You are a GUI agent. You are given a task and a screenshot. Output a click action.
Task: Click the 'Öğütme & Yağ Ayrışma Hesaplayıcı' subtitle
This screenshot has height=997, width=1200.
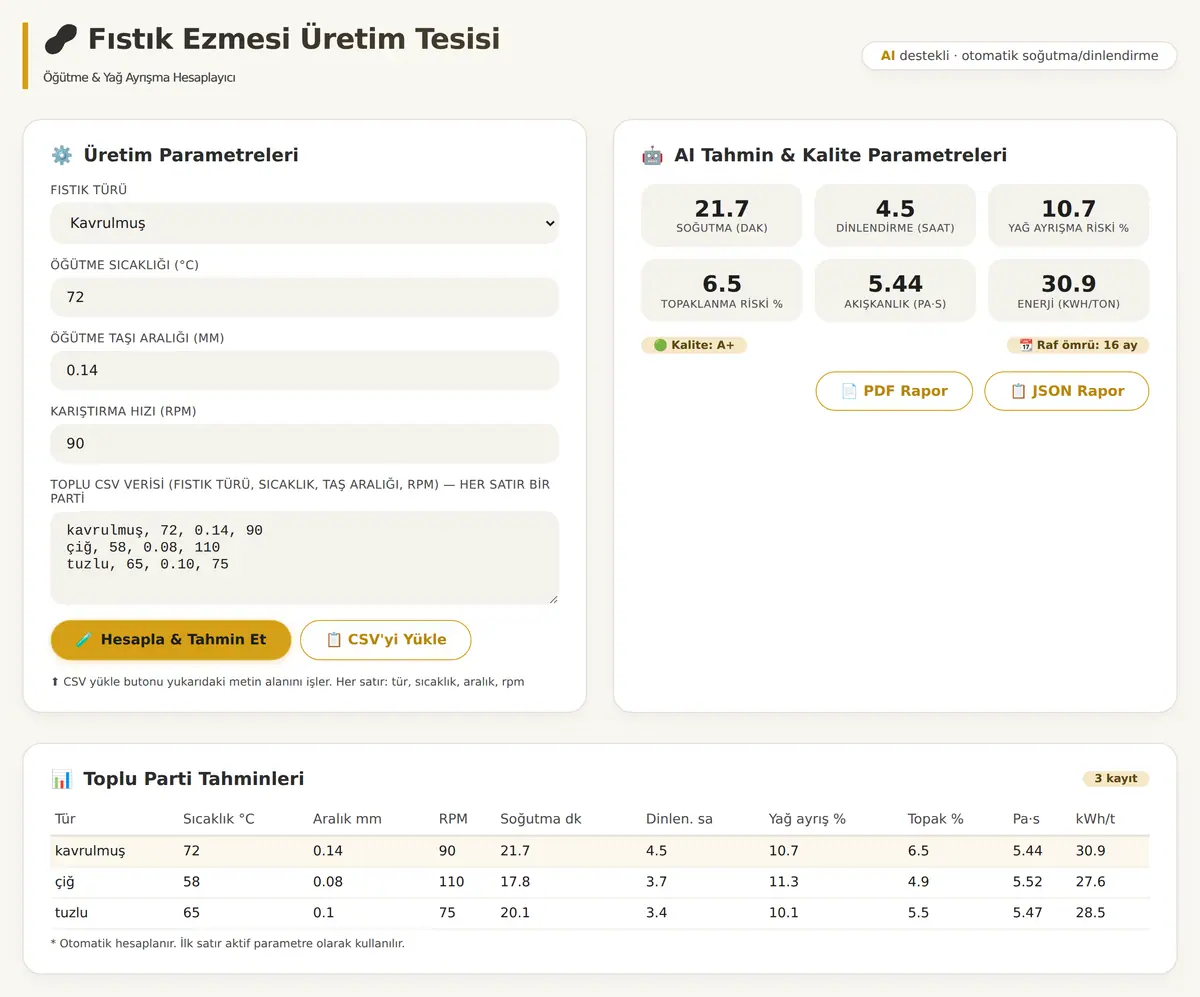point(139,77)
